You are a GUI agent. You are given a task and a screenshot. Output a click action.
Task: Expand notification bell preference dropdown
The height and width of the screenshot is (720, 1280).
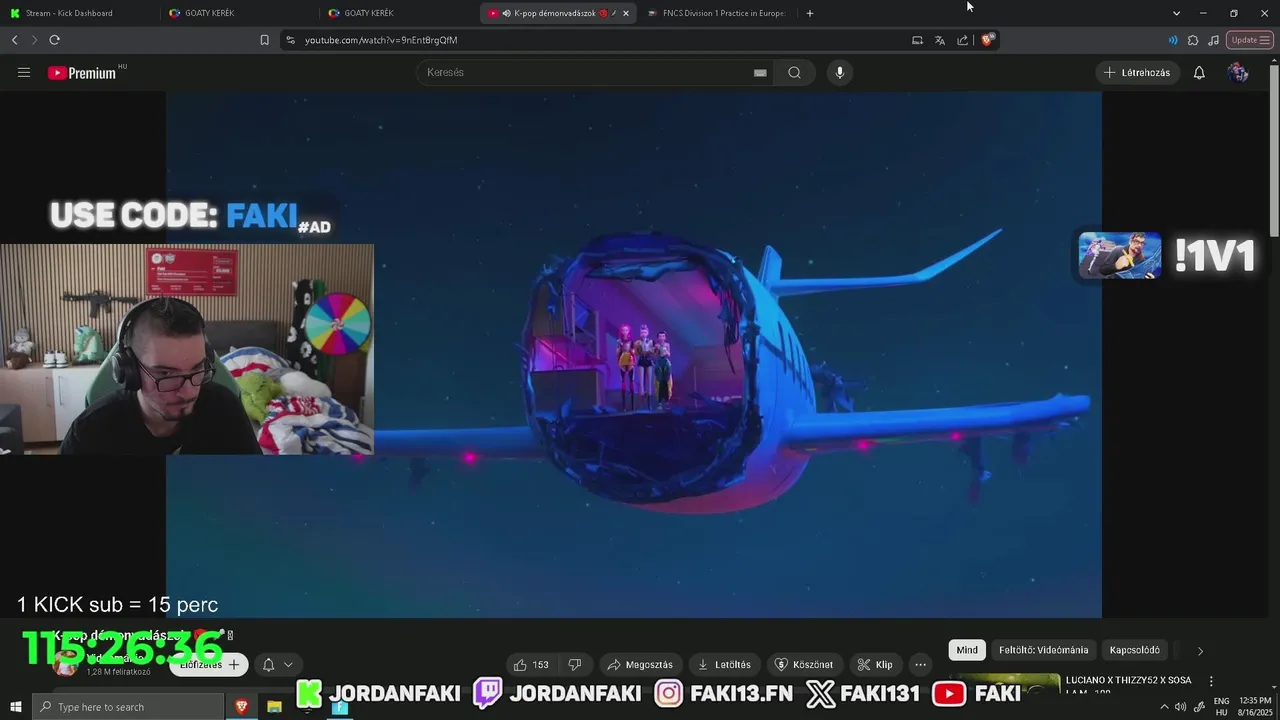277,664
